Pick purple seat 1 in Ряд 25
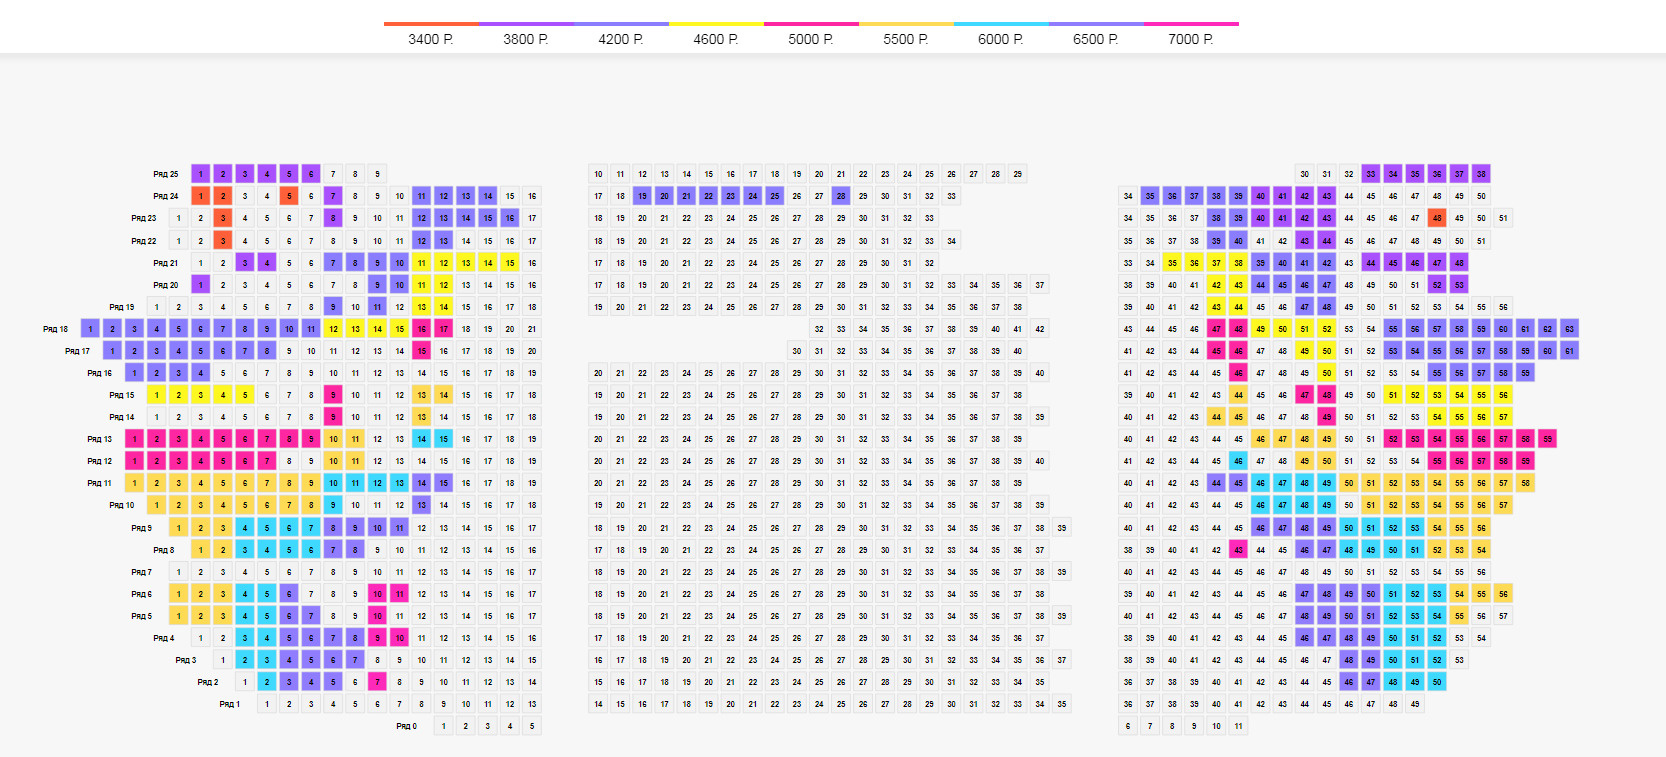Screen dimensions: 1666x757 (x=201, y=174)
